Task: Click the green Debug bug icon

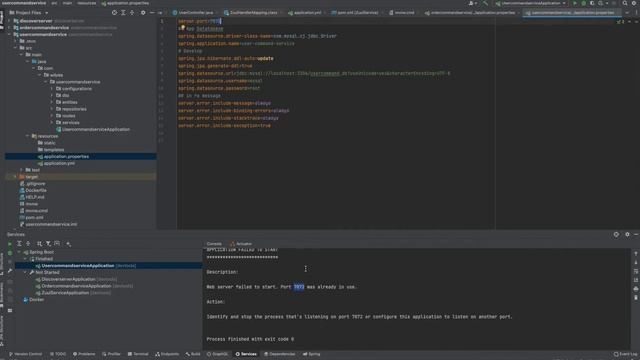Action: click(x=584, y=3)
